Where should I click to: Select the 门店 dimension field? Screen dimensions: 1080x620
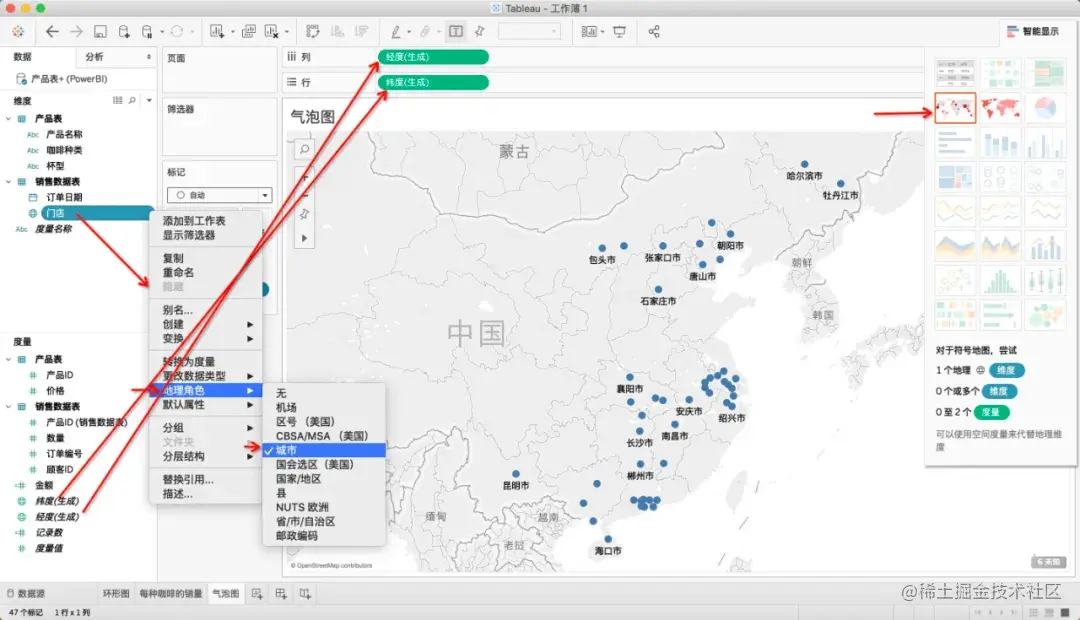pos(96,213)
